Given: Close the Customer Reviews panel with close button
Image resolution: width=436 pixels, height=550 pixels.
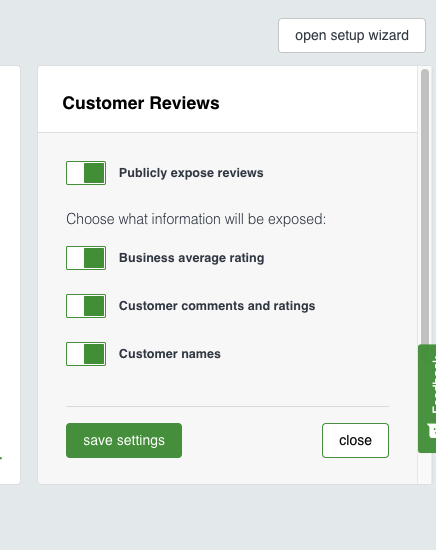Looking at the screenshot, I should (355, 440).
